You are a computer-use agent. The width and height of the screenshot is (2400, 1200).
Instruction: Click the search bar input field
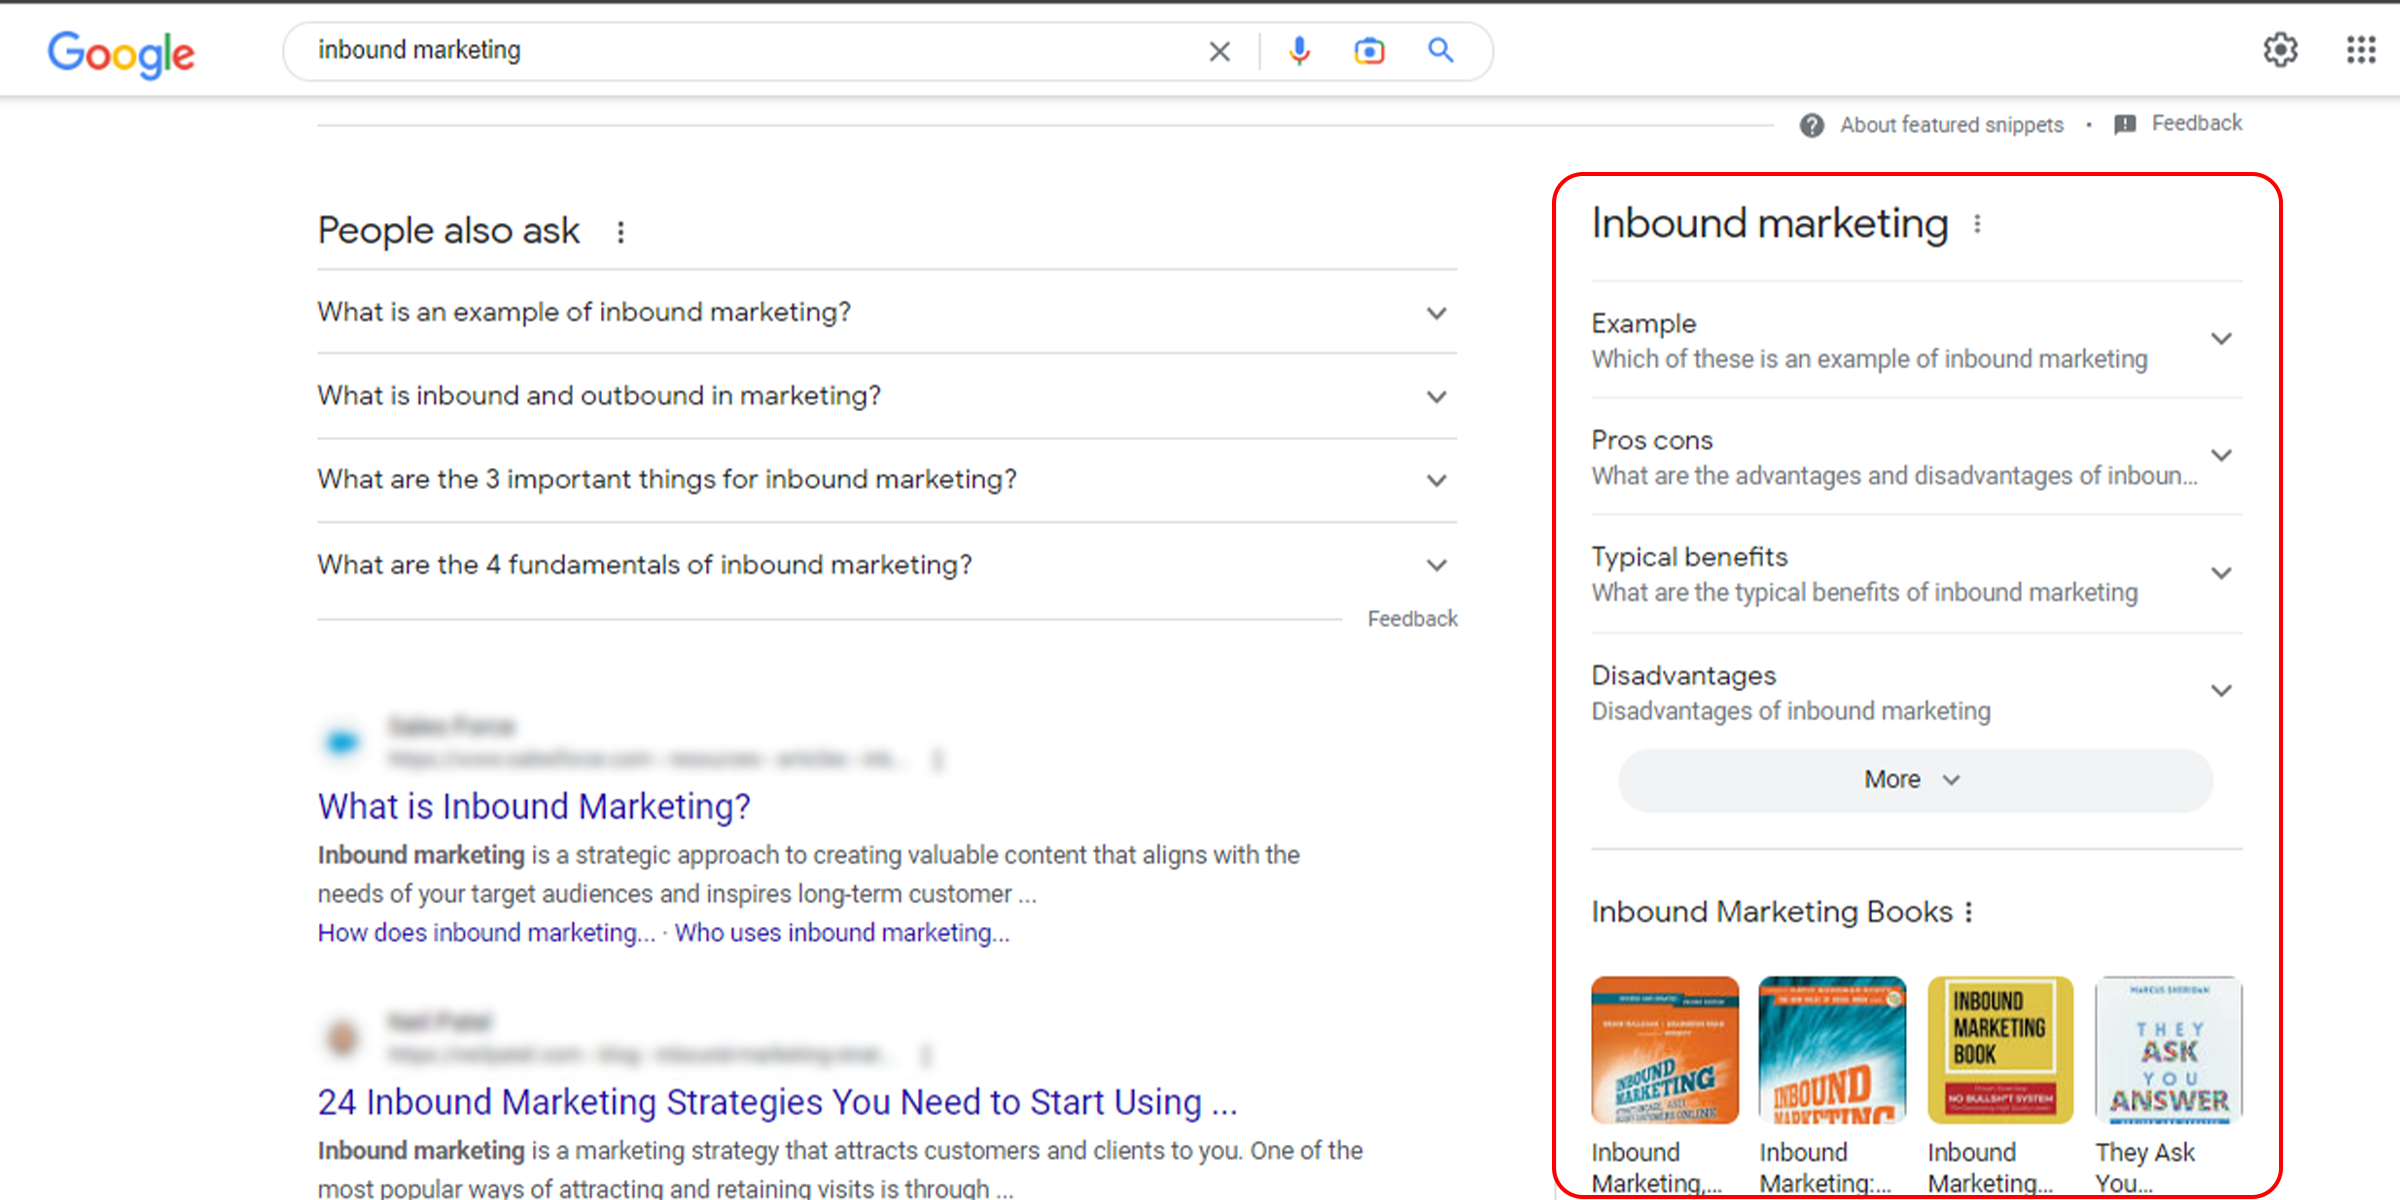click(x=750, y=51)
